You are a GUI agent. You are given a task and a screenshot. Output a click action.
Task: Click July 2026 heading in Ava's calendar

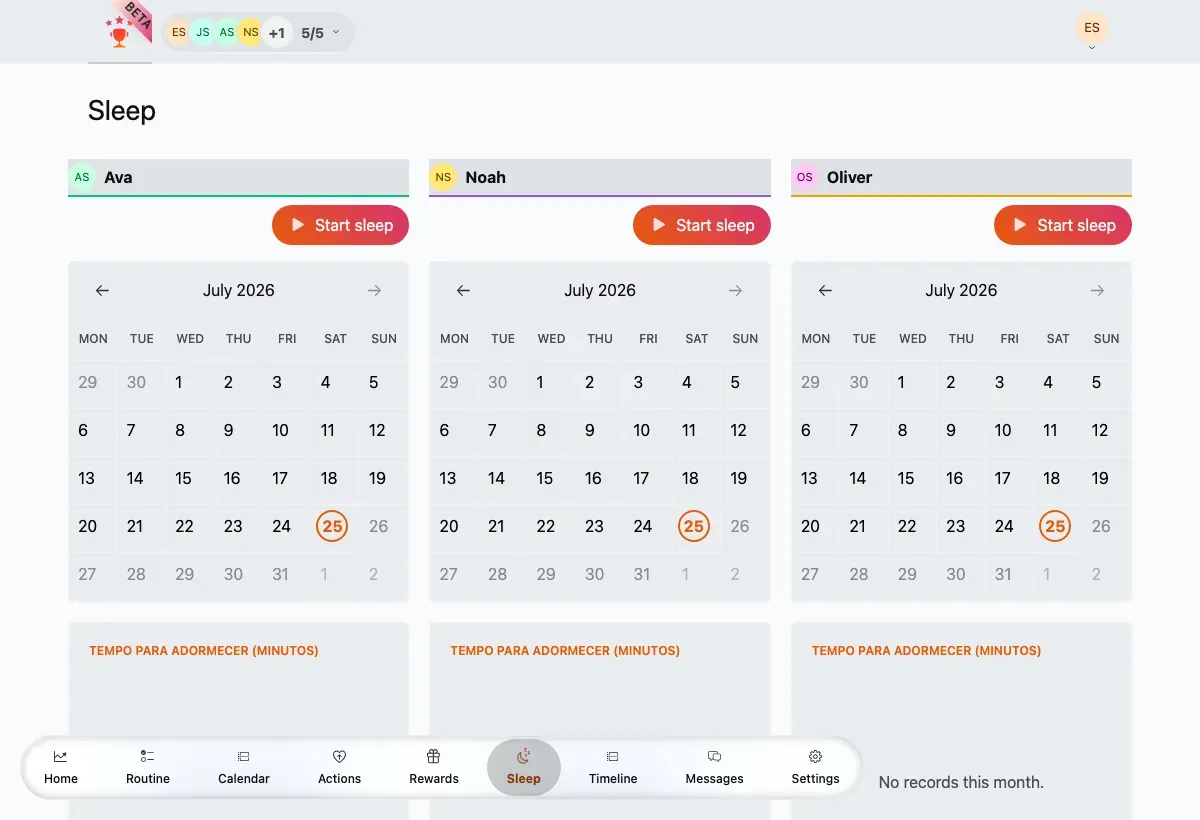coord(238,290)
